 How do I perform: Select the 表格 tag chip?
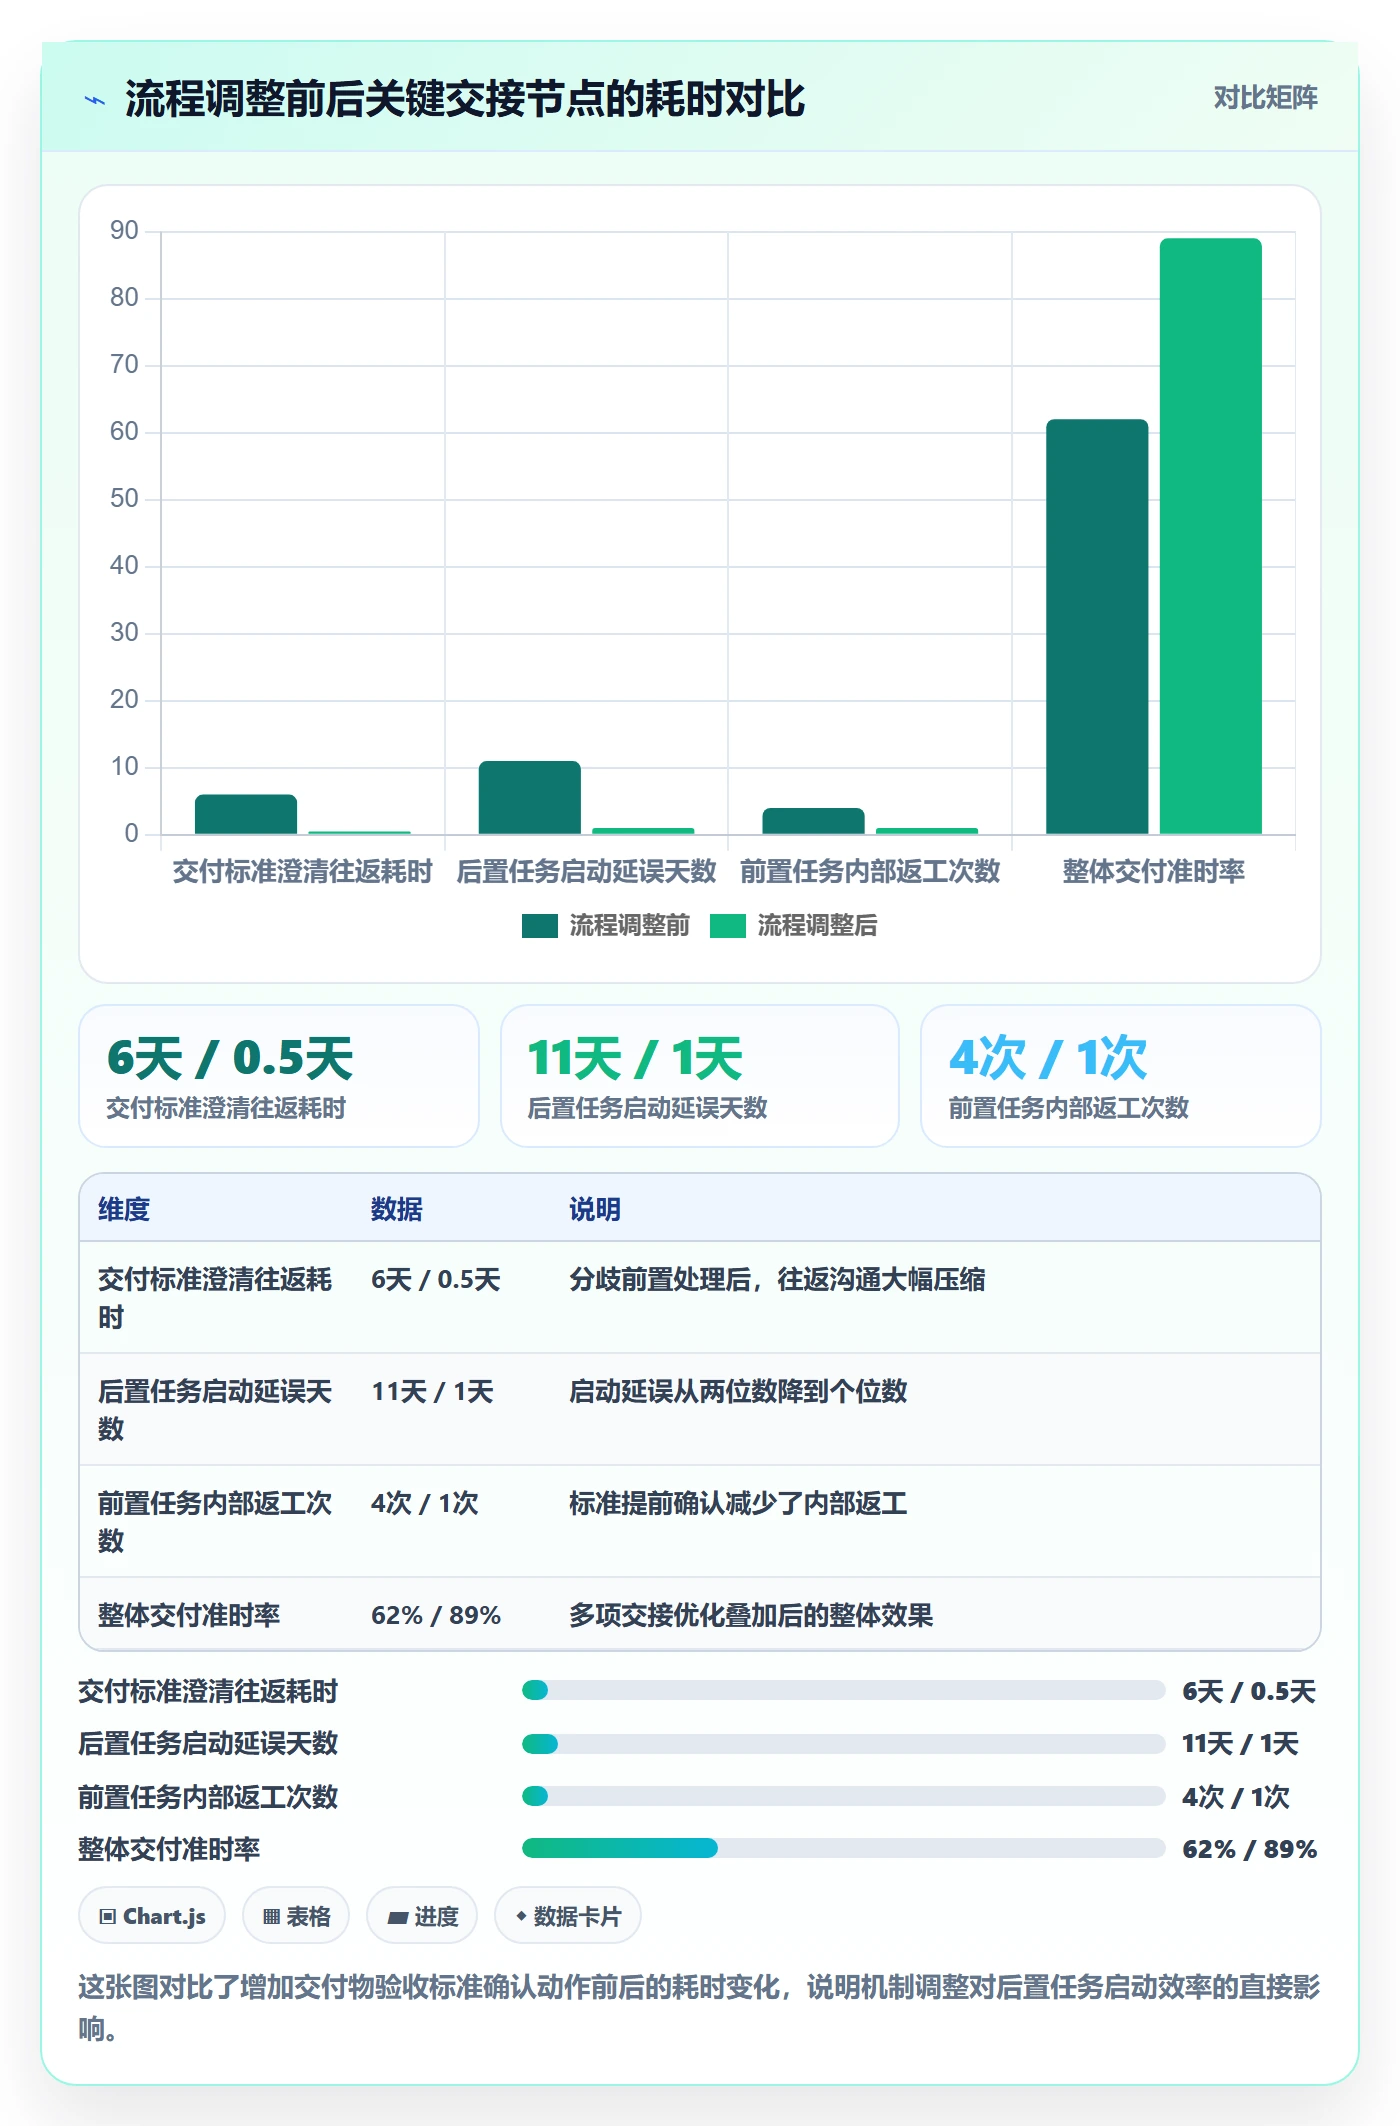tap(296, 1916)
